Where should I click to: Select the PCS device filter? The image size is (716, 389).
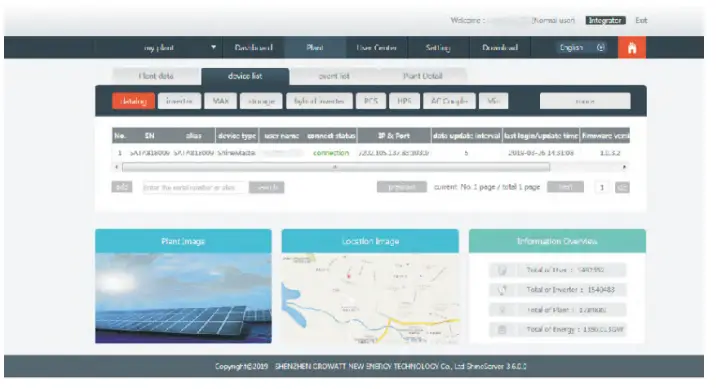(371, 101)
